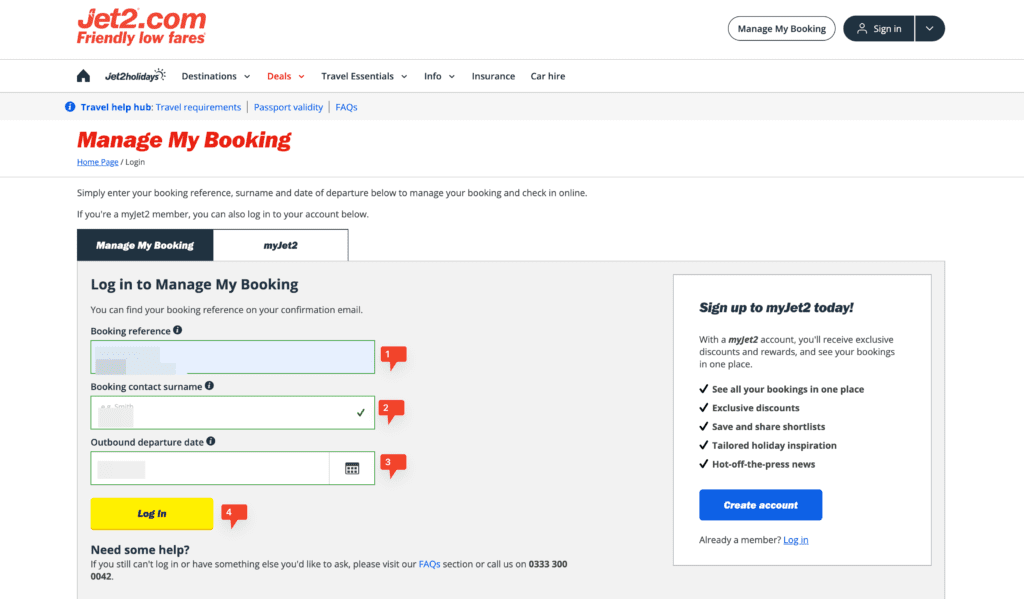Screen dimensions: 1024x599
Task: Click the Create account button
Action: [x=760, y=505]
